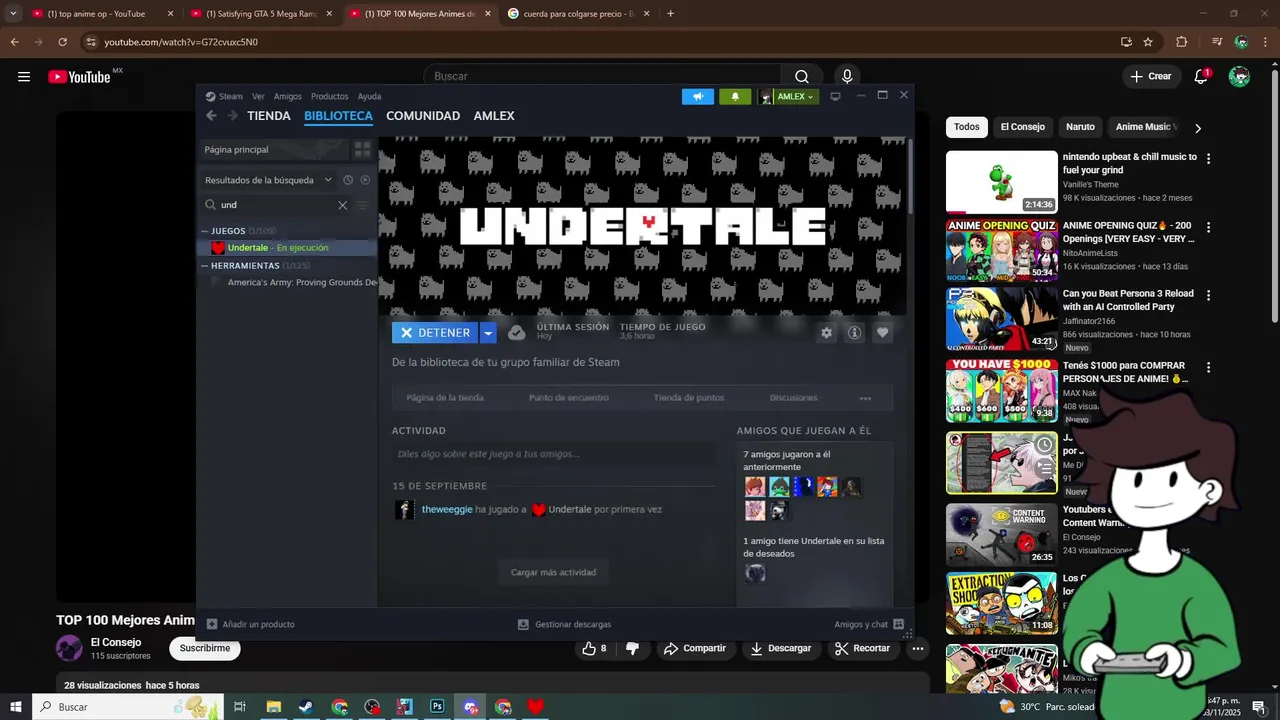Screen dimensions: 1280x720
Task: Open Windows Start menu
Action: pos(15,707)
